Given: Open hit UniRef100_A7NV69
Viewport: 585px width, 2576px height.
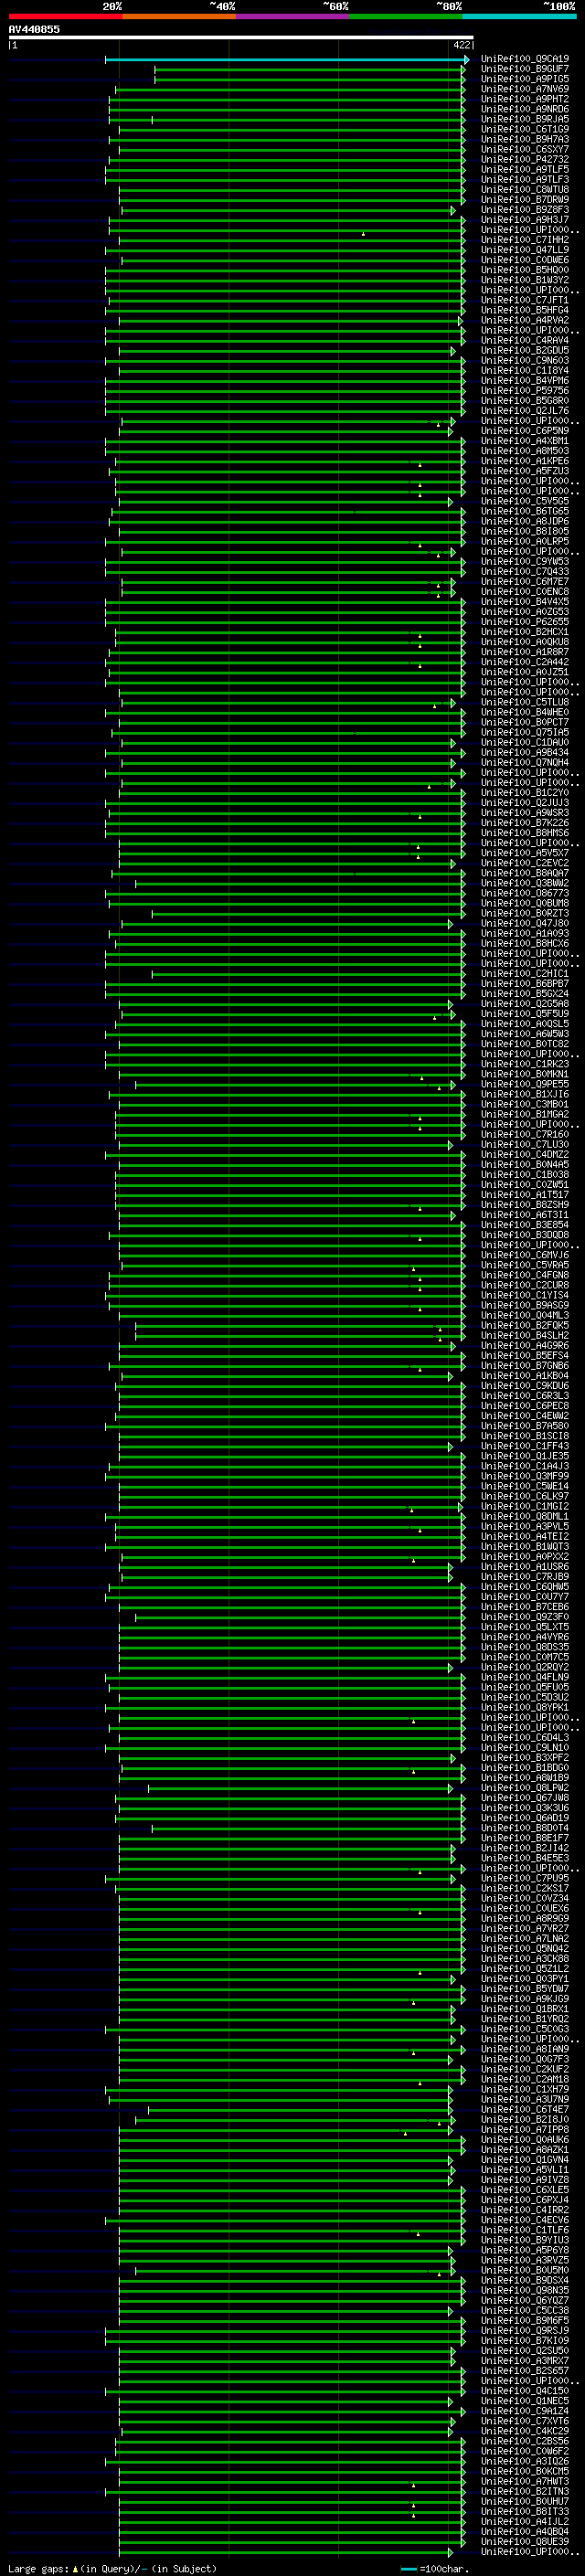Looking at the screenshot, I should (x=525, y=89).
